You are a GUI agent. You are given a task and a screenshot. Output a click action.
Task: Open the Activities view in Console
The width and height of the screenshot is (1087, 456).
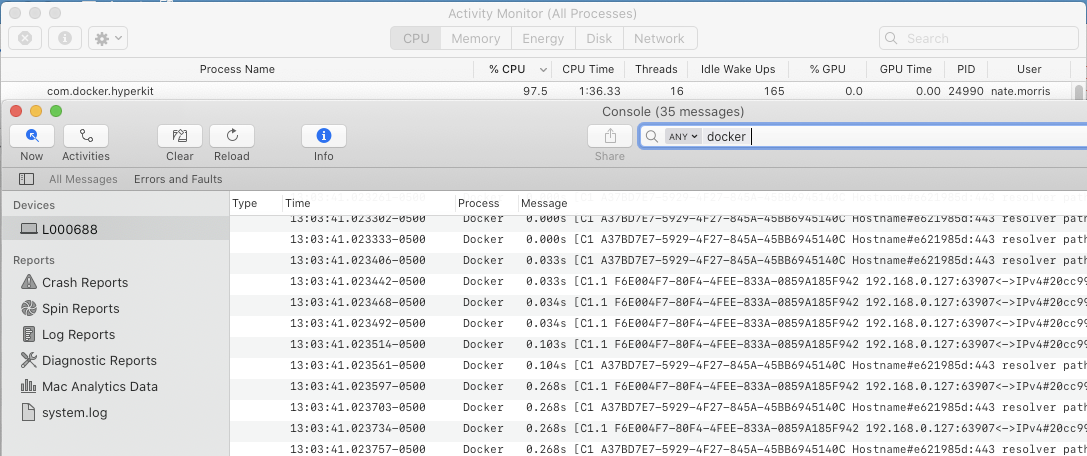(x=86, y=136)
